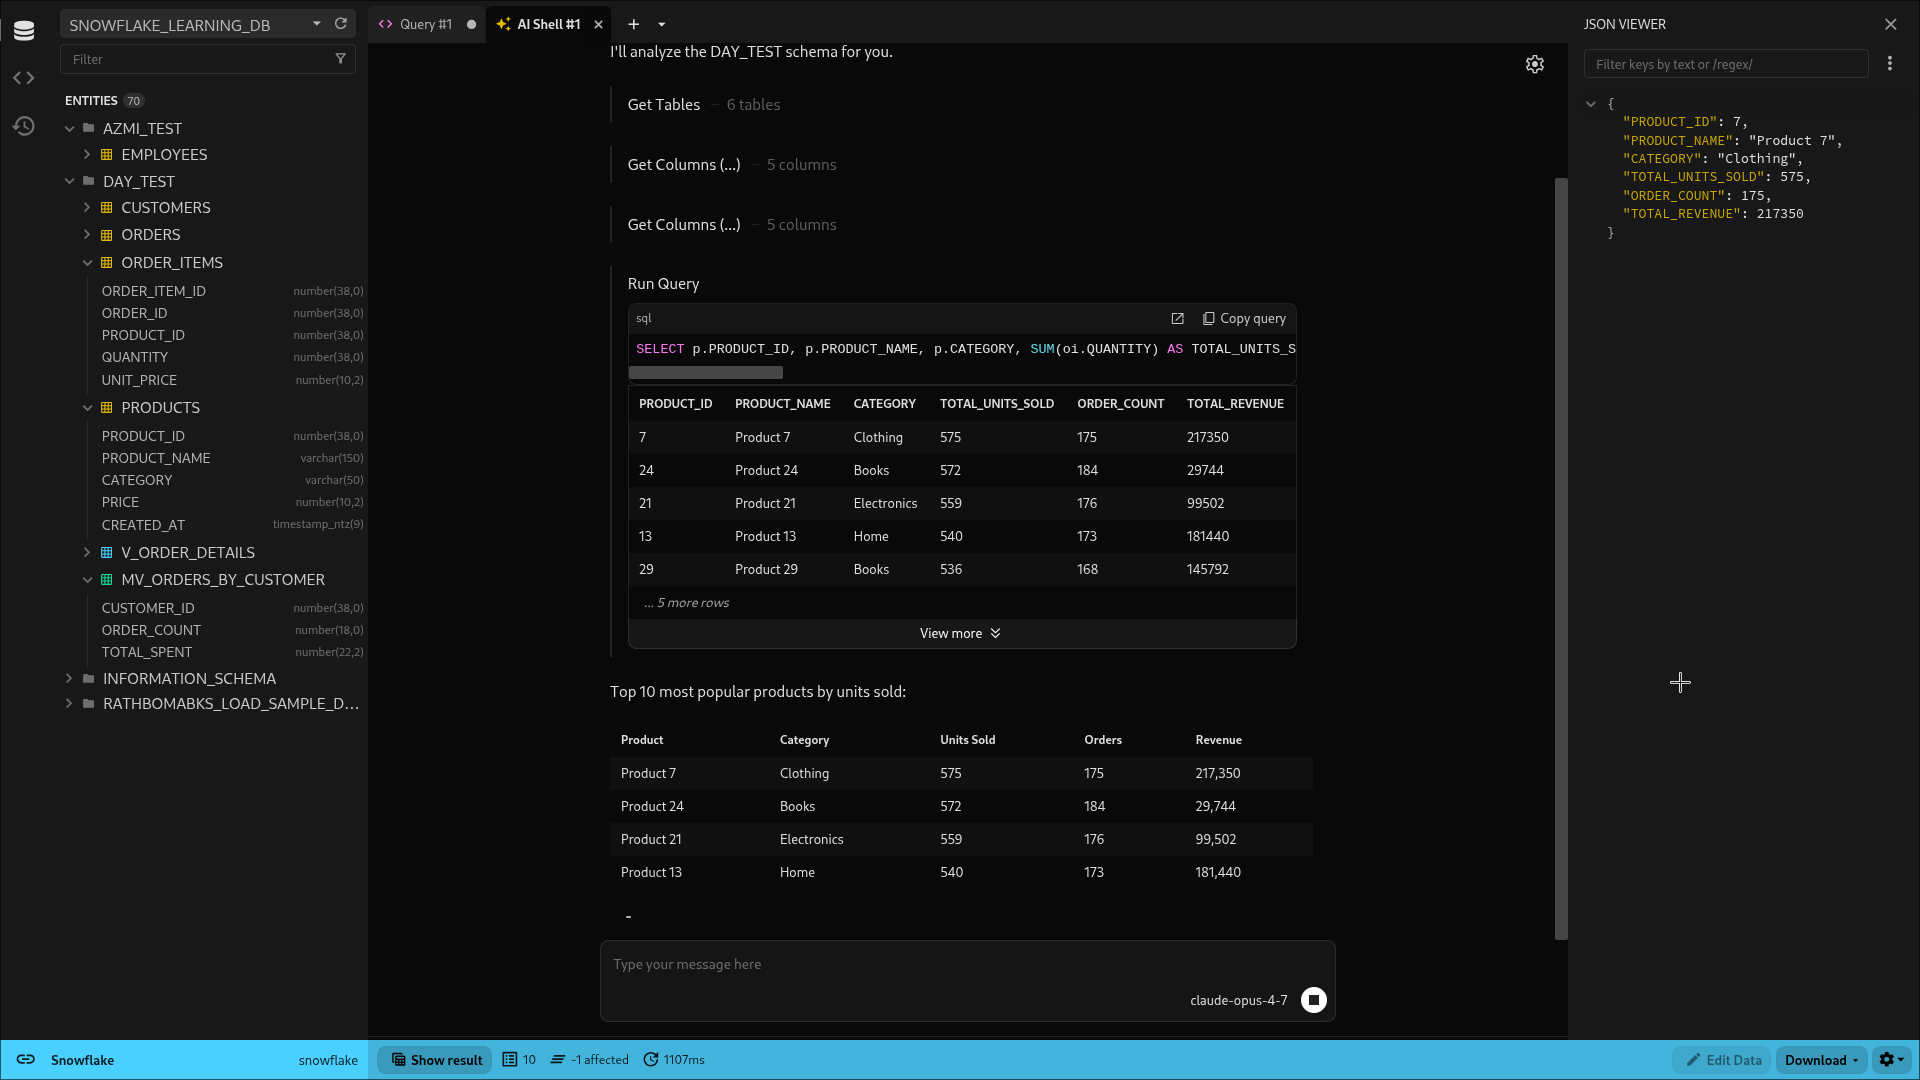Refresh the database entity list

(x=341, y=24)
